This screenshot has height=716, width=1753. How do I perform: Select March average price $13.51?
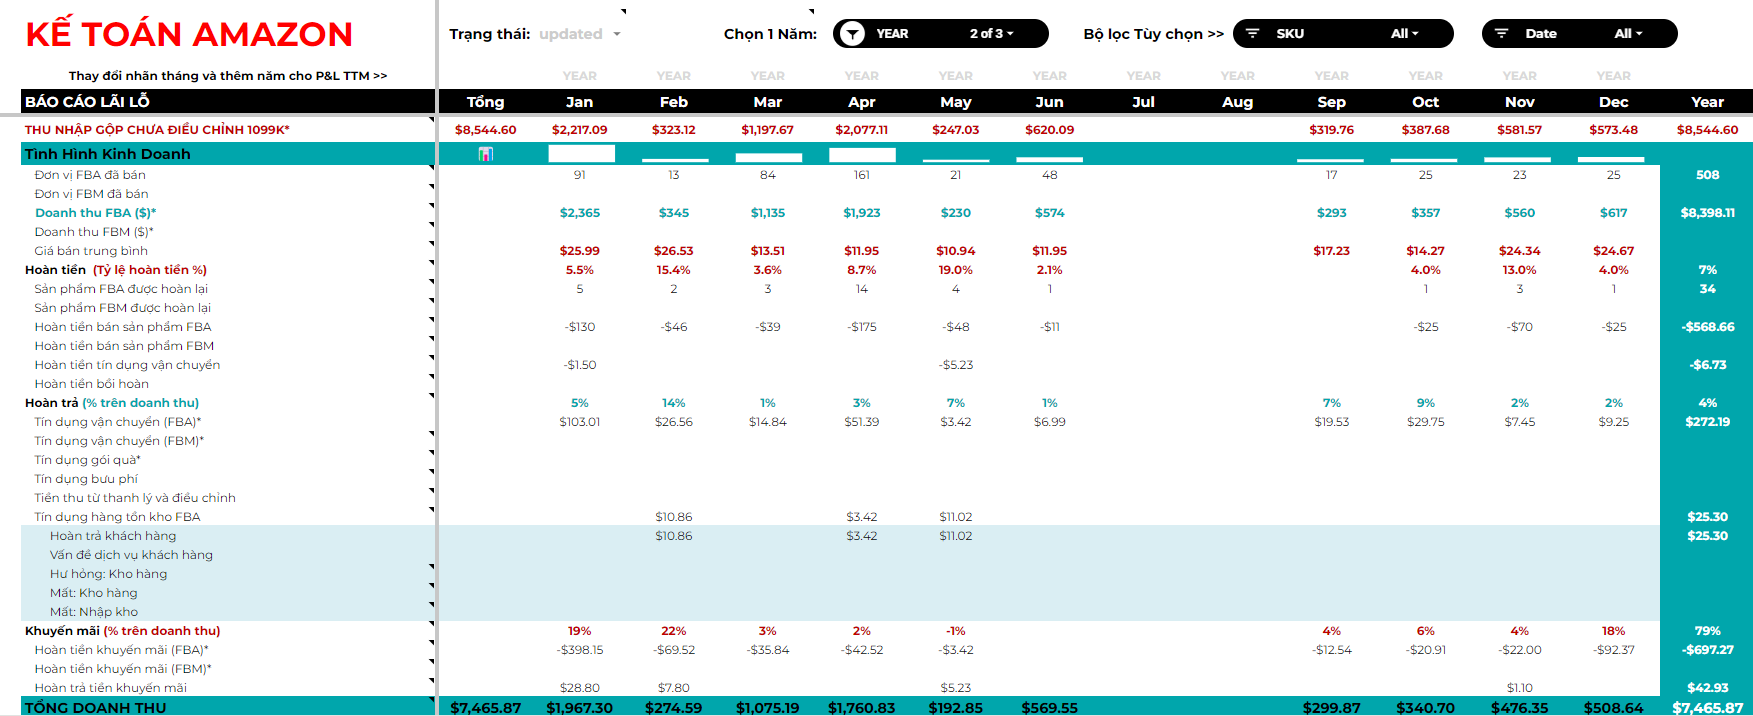click(768, 251)
